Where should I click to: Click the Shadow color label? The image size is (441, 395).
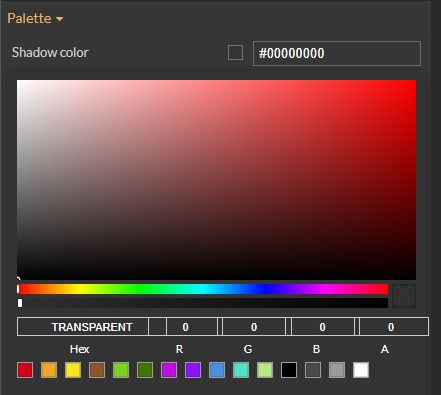click(x=50, y=53)
